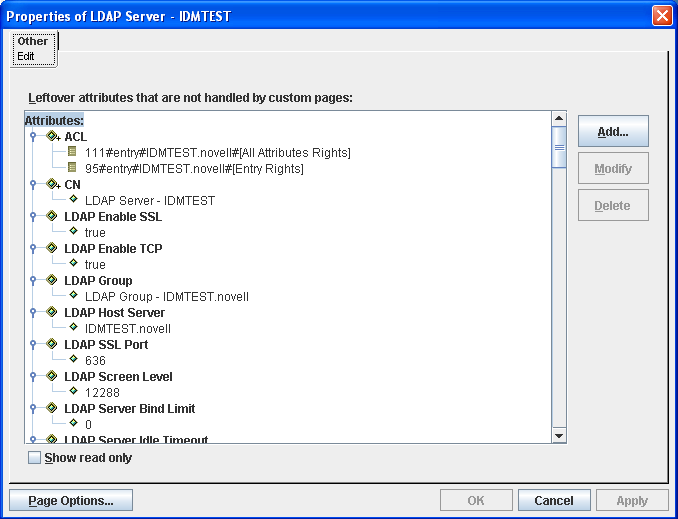
Task: Click the value icon under LDAP Enable SSL
Action: [74, 231]
